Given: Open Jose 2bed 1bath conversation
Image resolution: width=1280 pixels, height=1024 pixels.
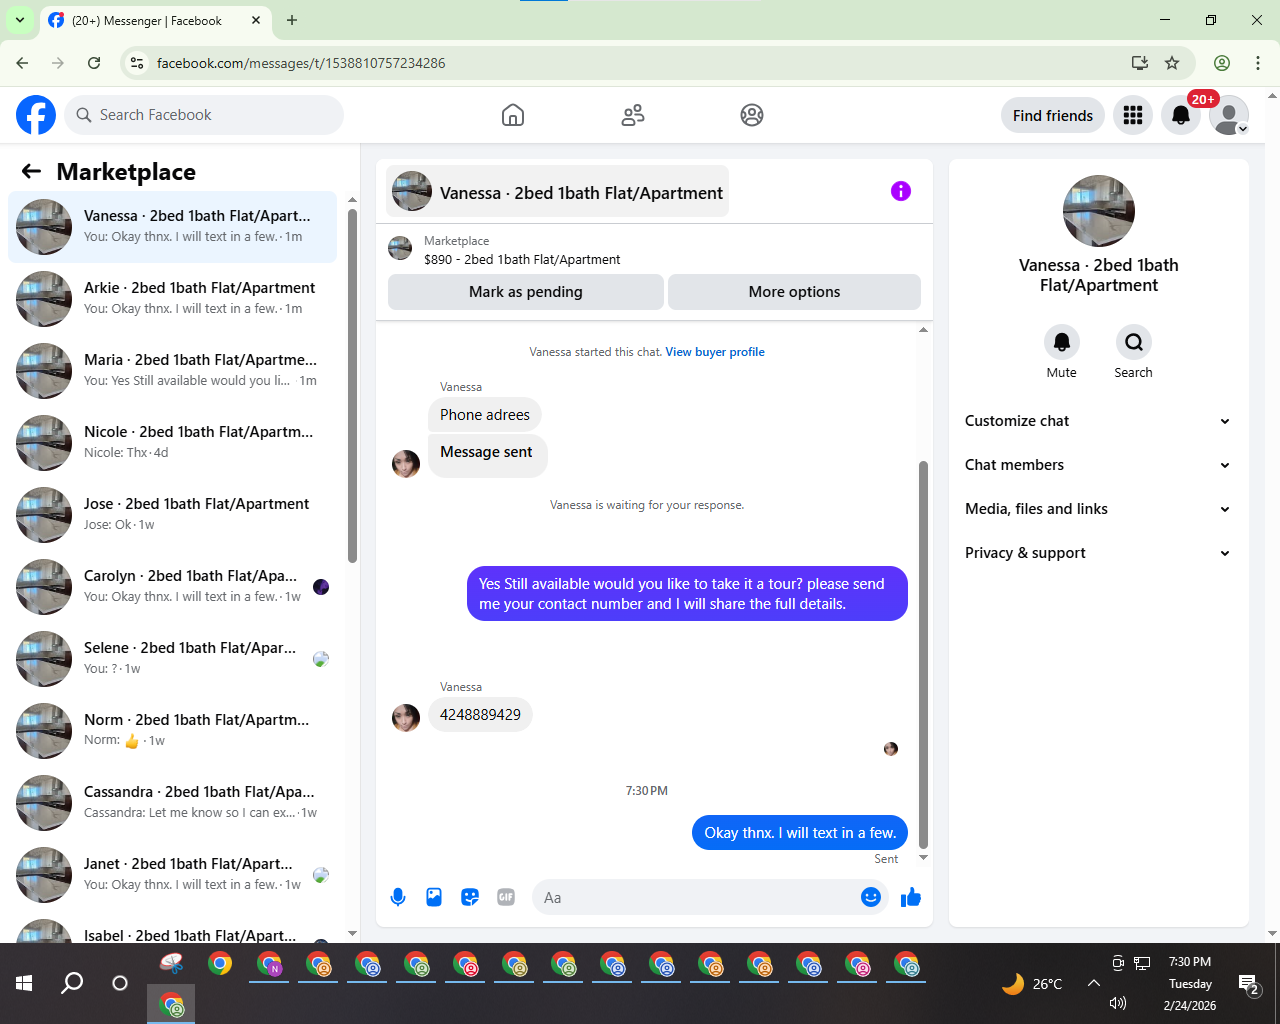Looking at the screenshot, I should [x=172, y=515].
